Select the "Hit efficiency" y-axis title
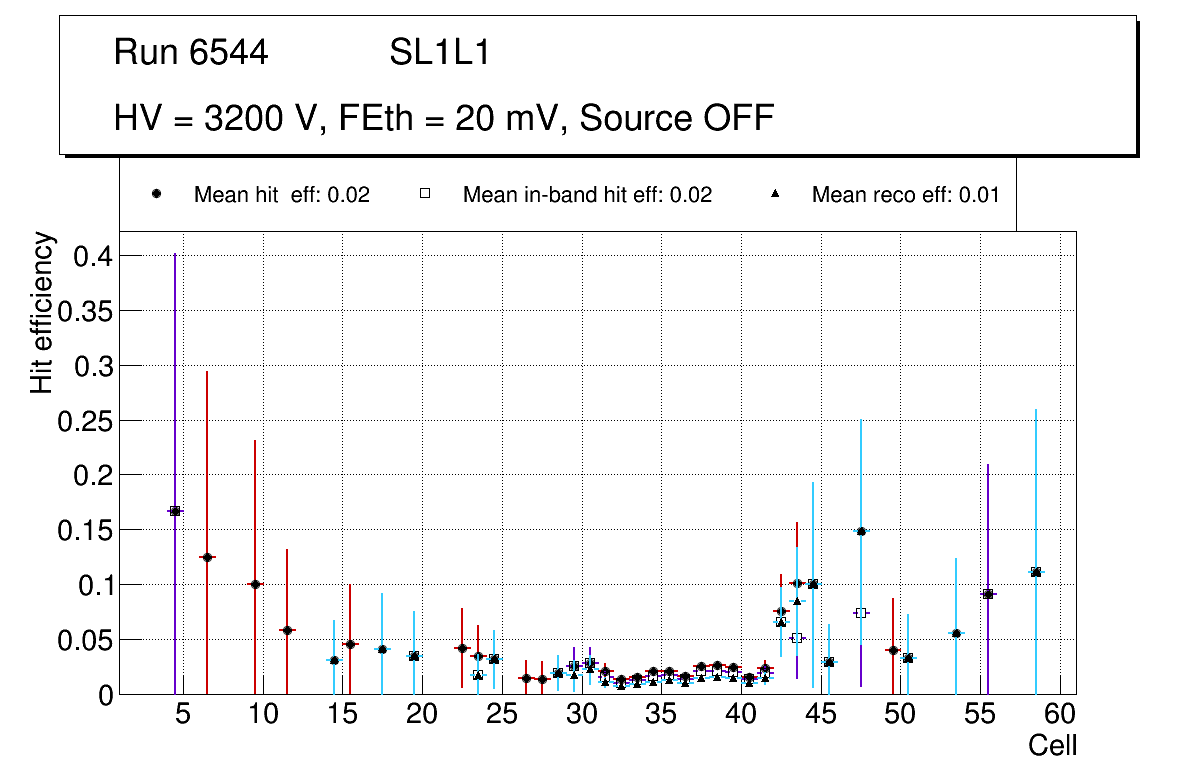 click(41, 312)
